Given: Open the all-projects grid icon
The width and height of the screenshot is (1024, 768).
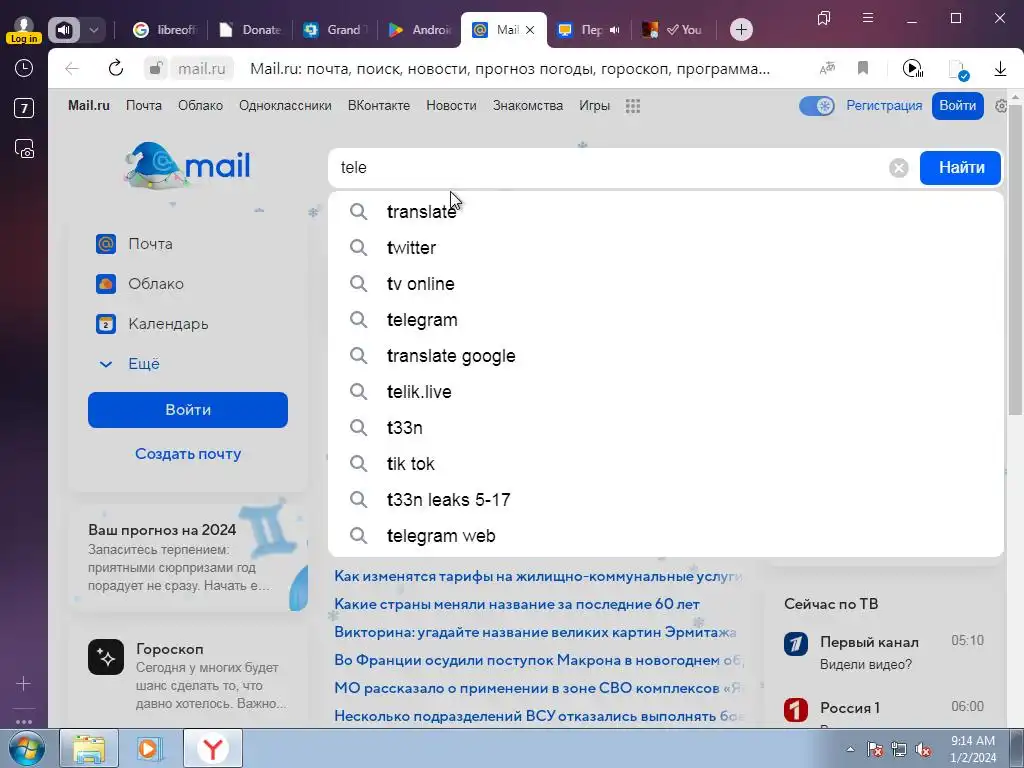Looking at the screenshot, I should pyautogui.click(x=633, y=106).
